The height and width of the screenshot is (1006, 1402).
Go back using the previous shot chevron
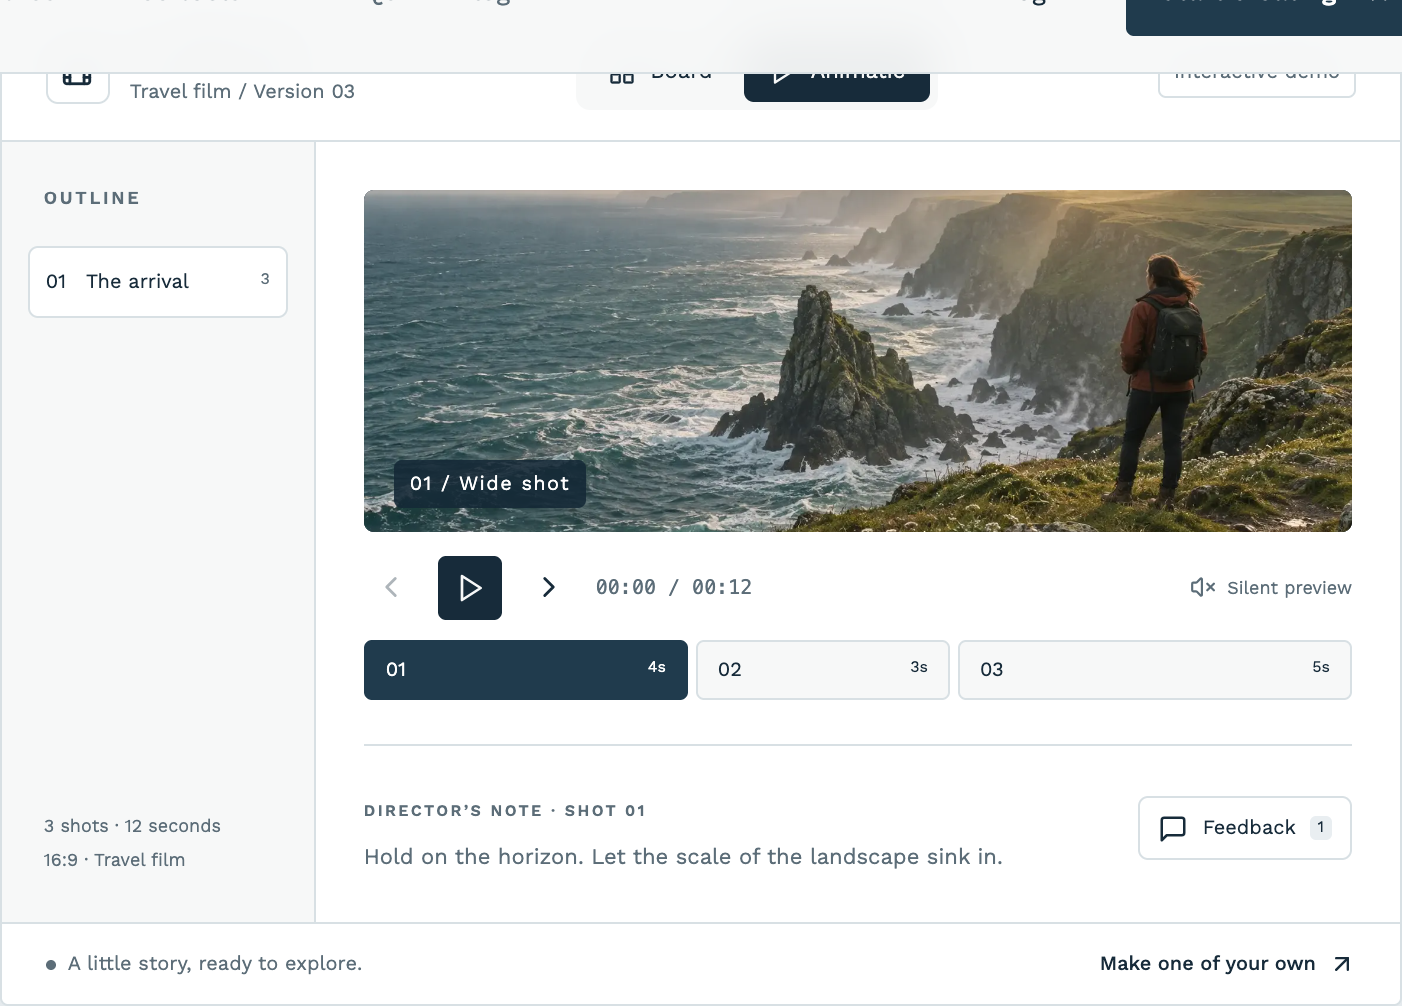pos(391,587)
